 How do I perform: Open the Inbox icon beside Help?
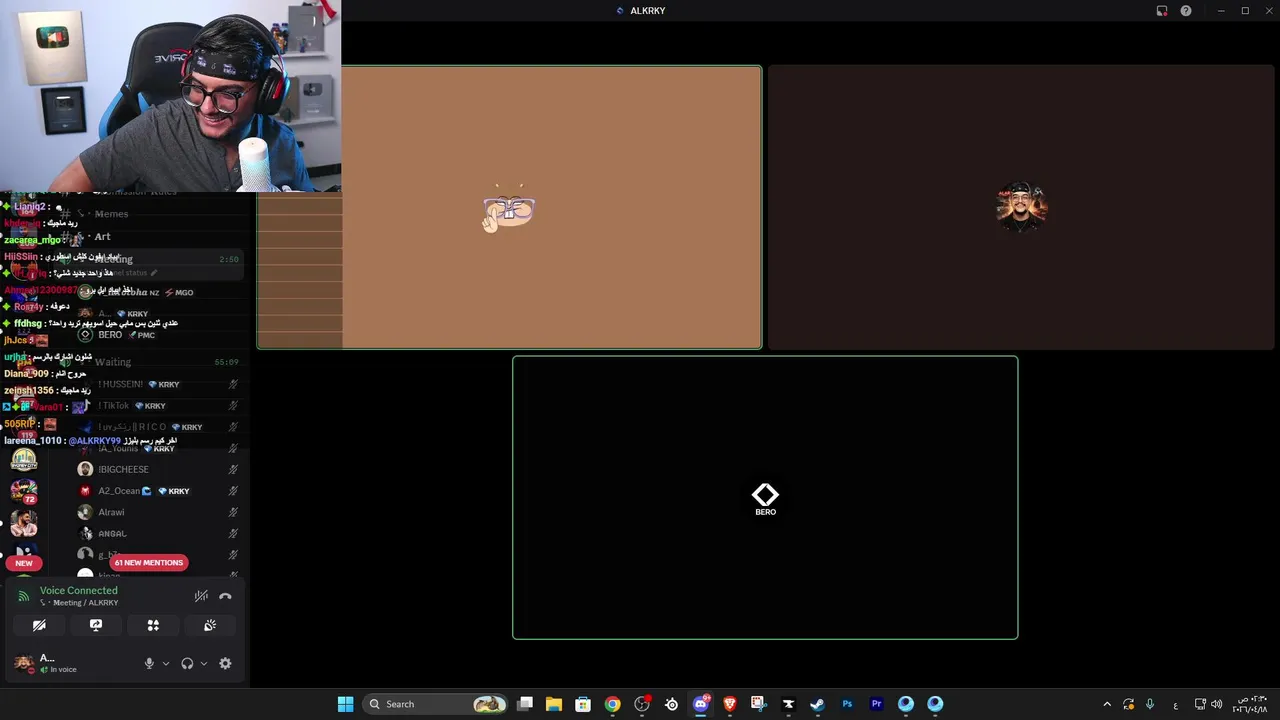coord(1162,11)
